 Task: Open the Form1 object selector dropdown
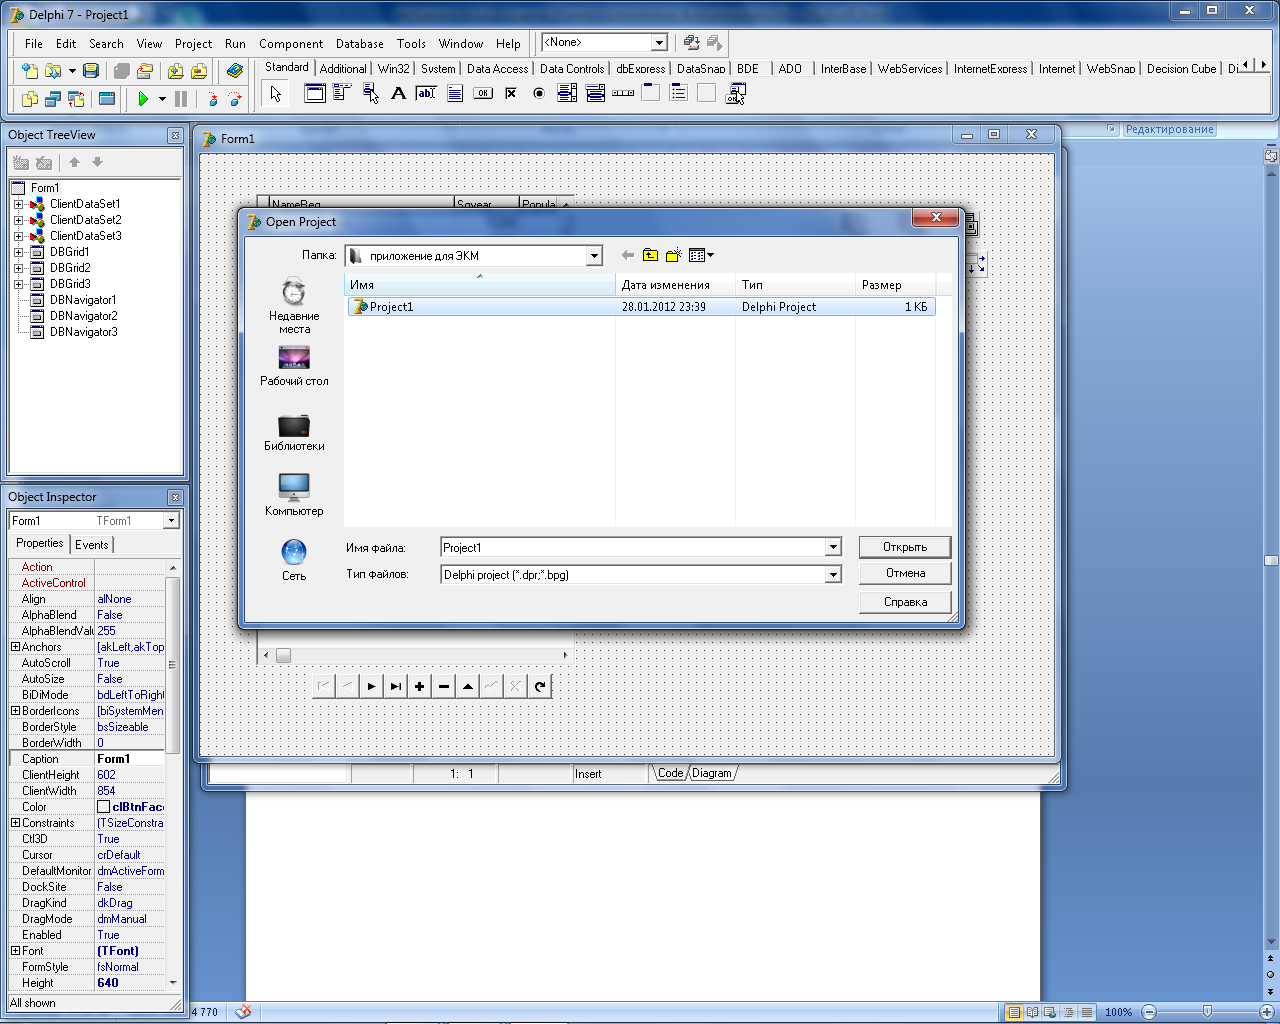click(x=171, y=521)
